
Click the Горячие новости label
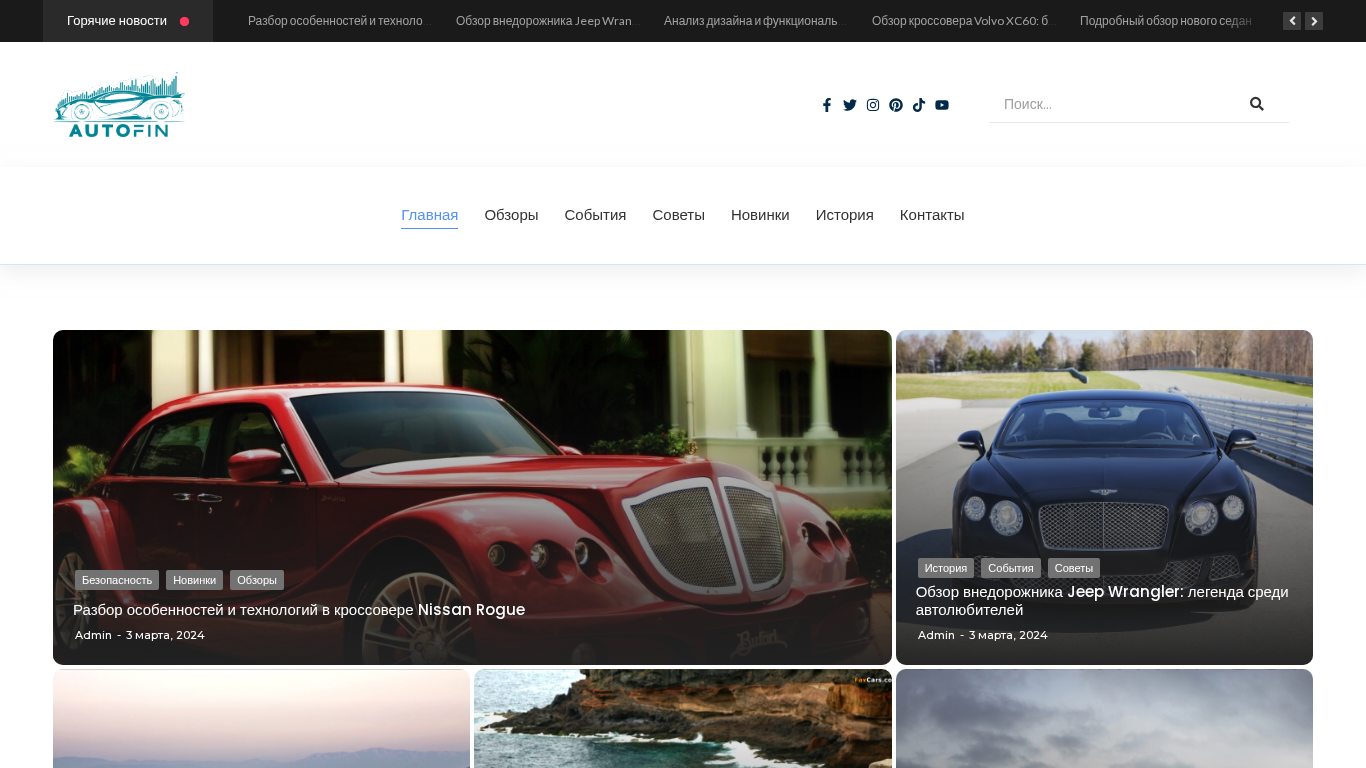coord(117,21)
